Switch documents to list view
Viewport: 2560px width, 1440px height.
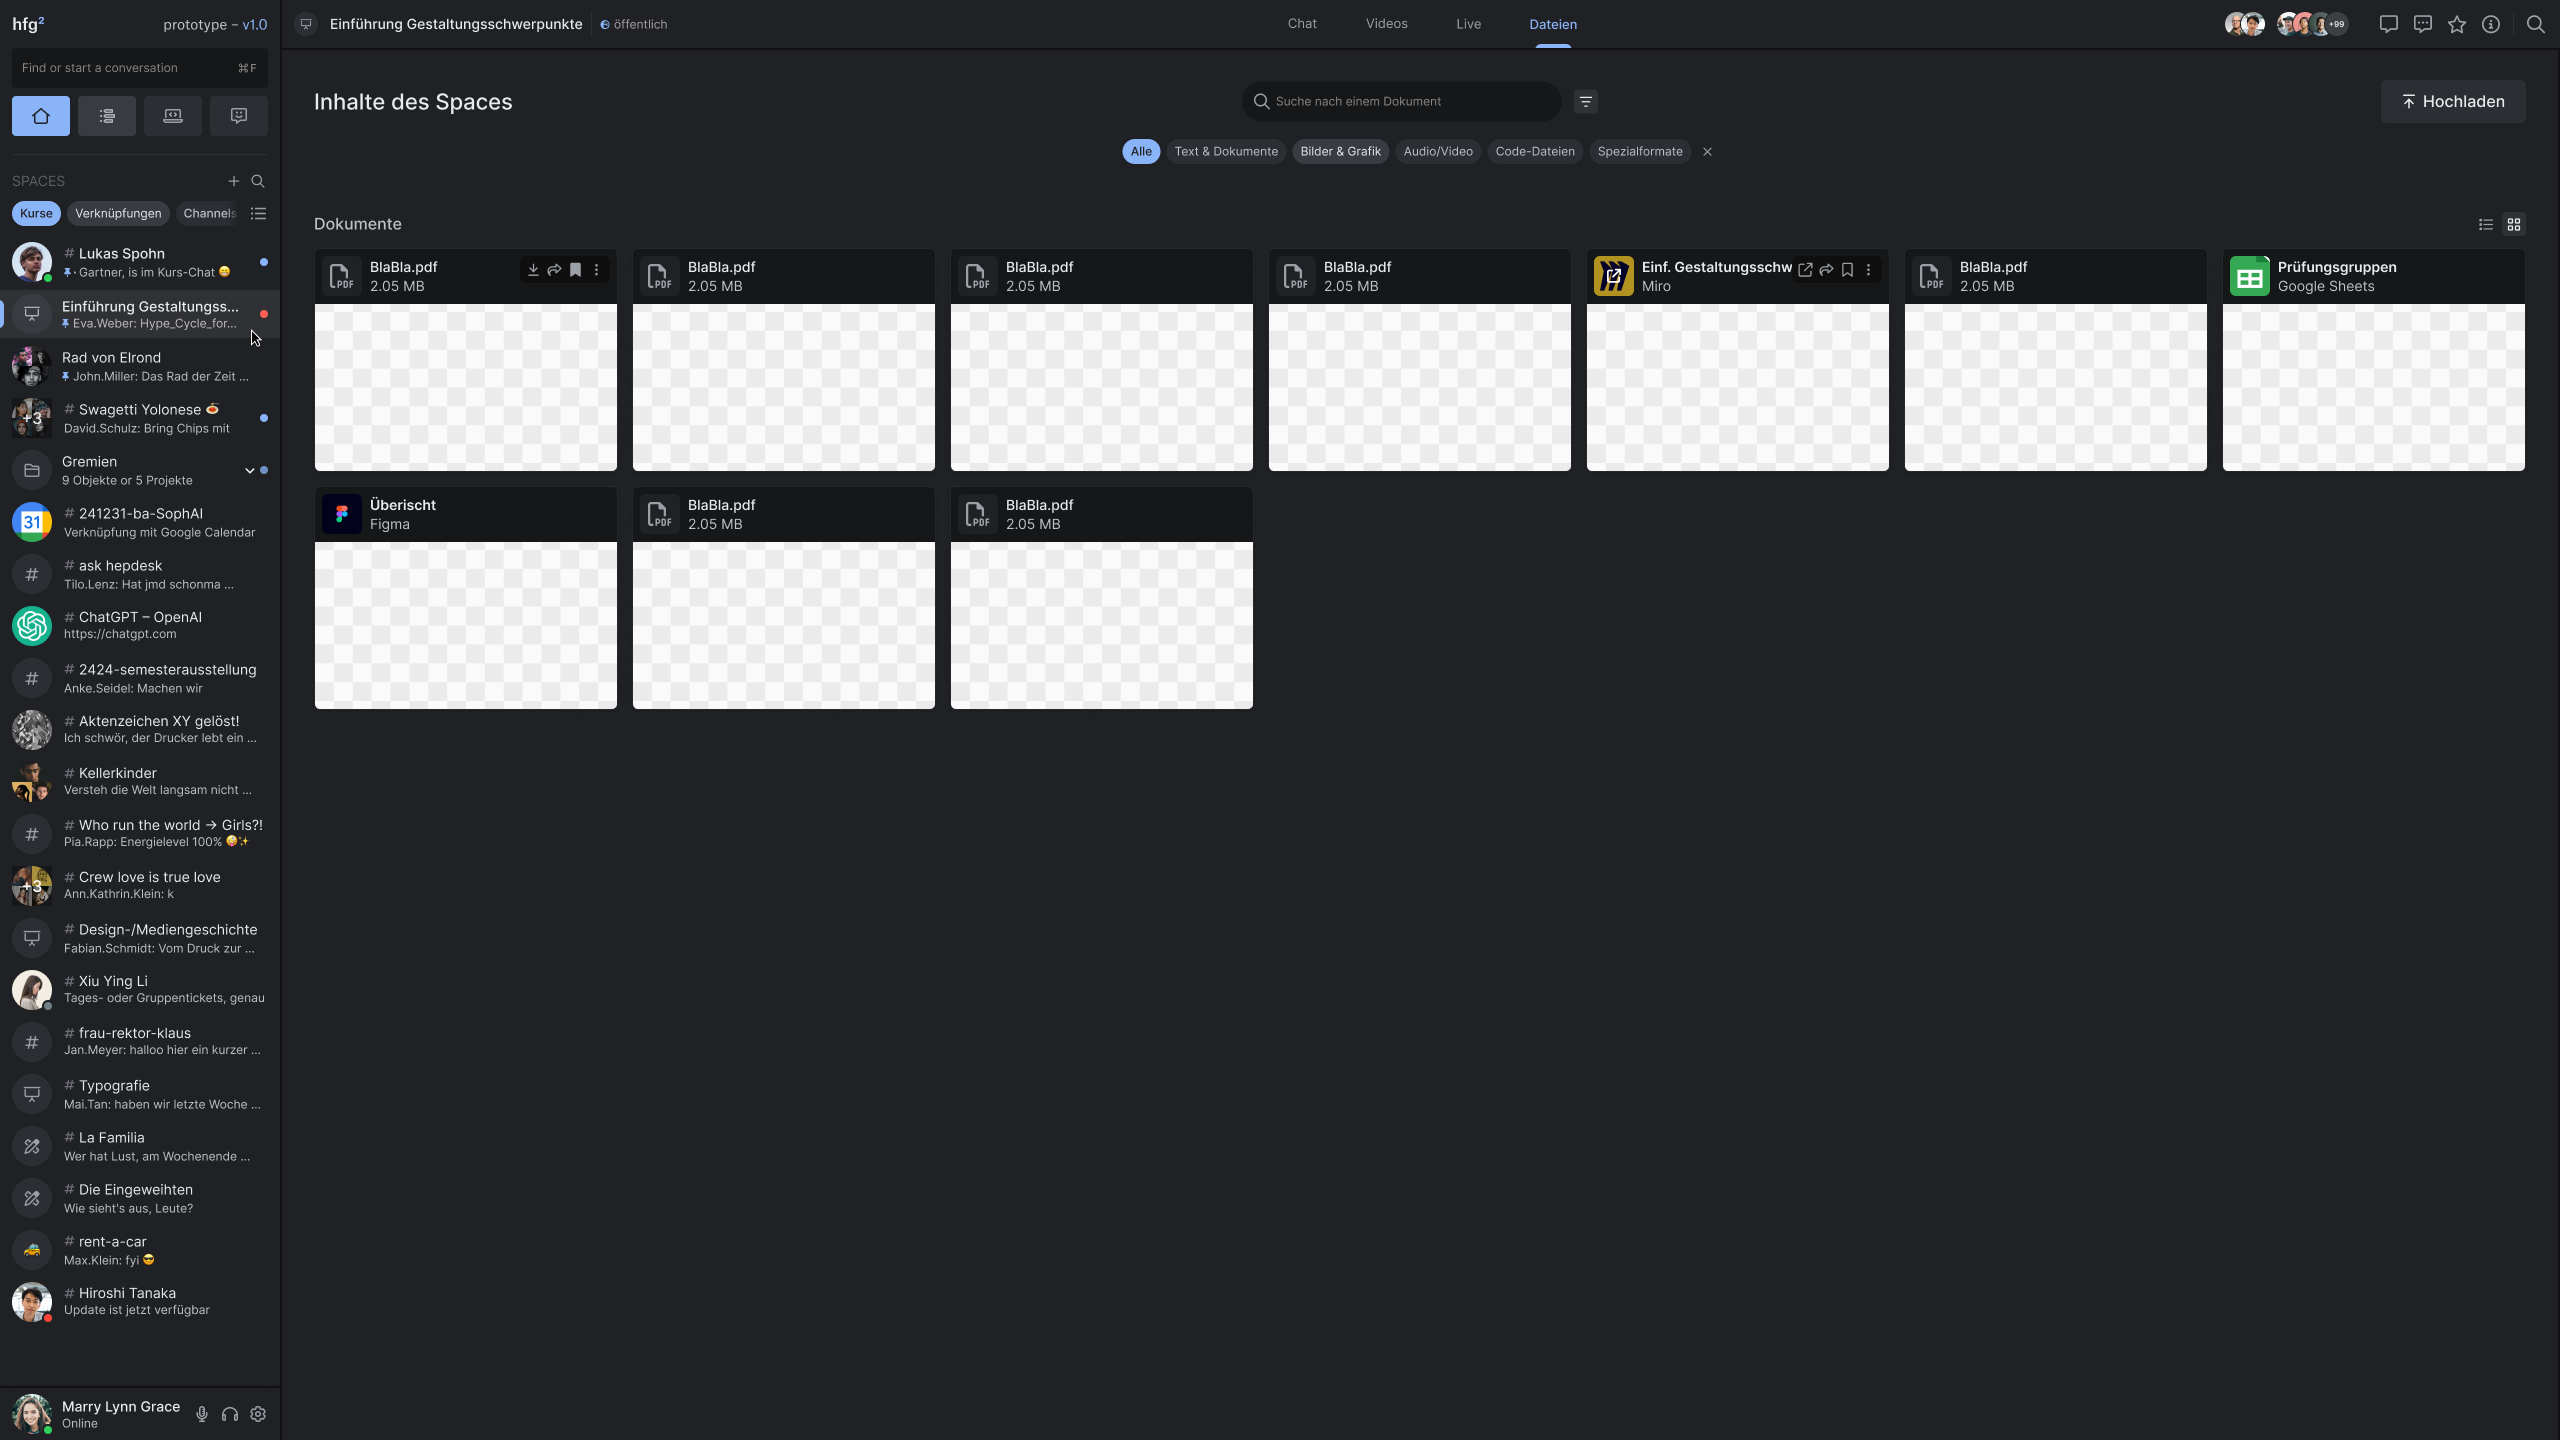tap(2486, 224)
